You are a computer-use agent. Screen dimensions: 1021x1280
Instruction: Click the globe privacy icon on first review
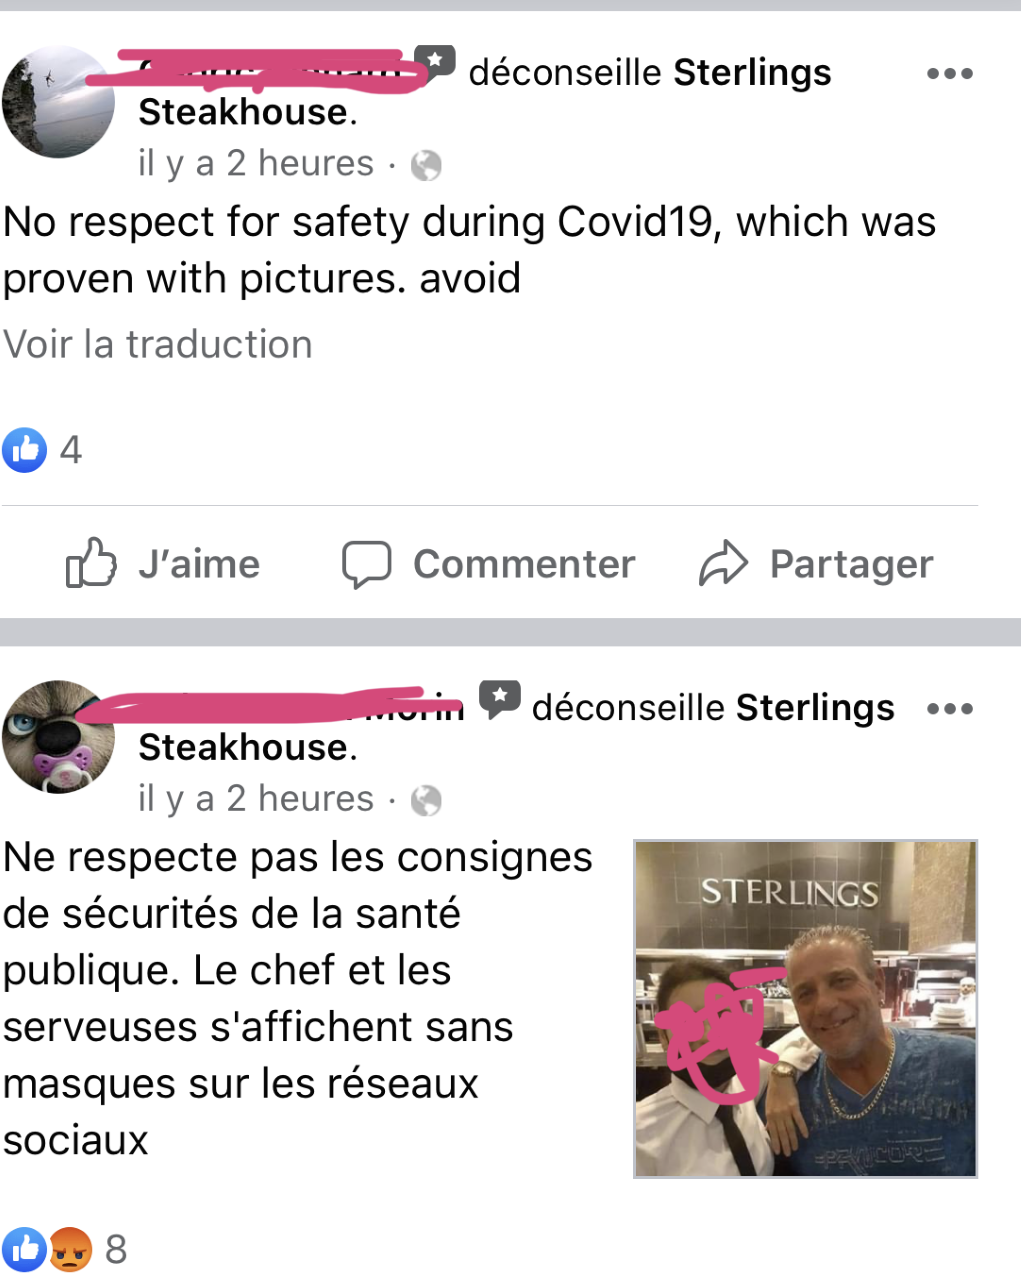(x=426, y=165)
